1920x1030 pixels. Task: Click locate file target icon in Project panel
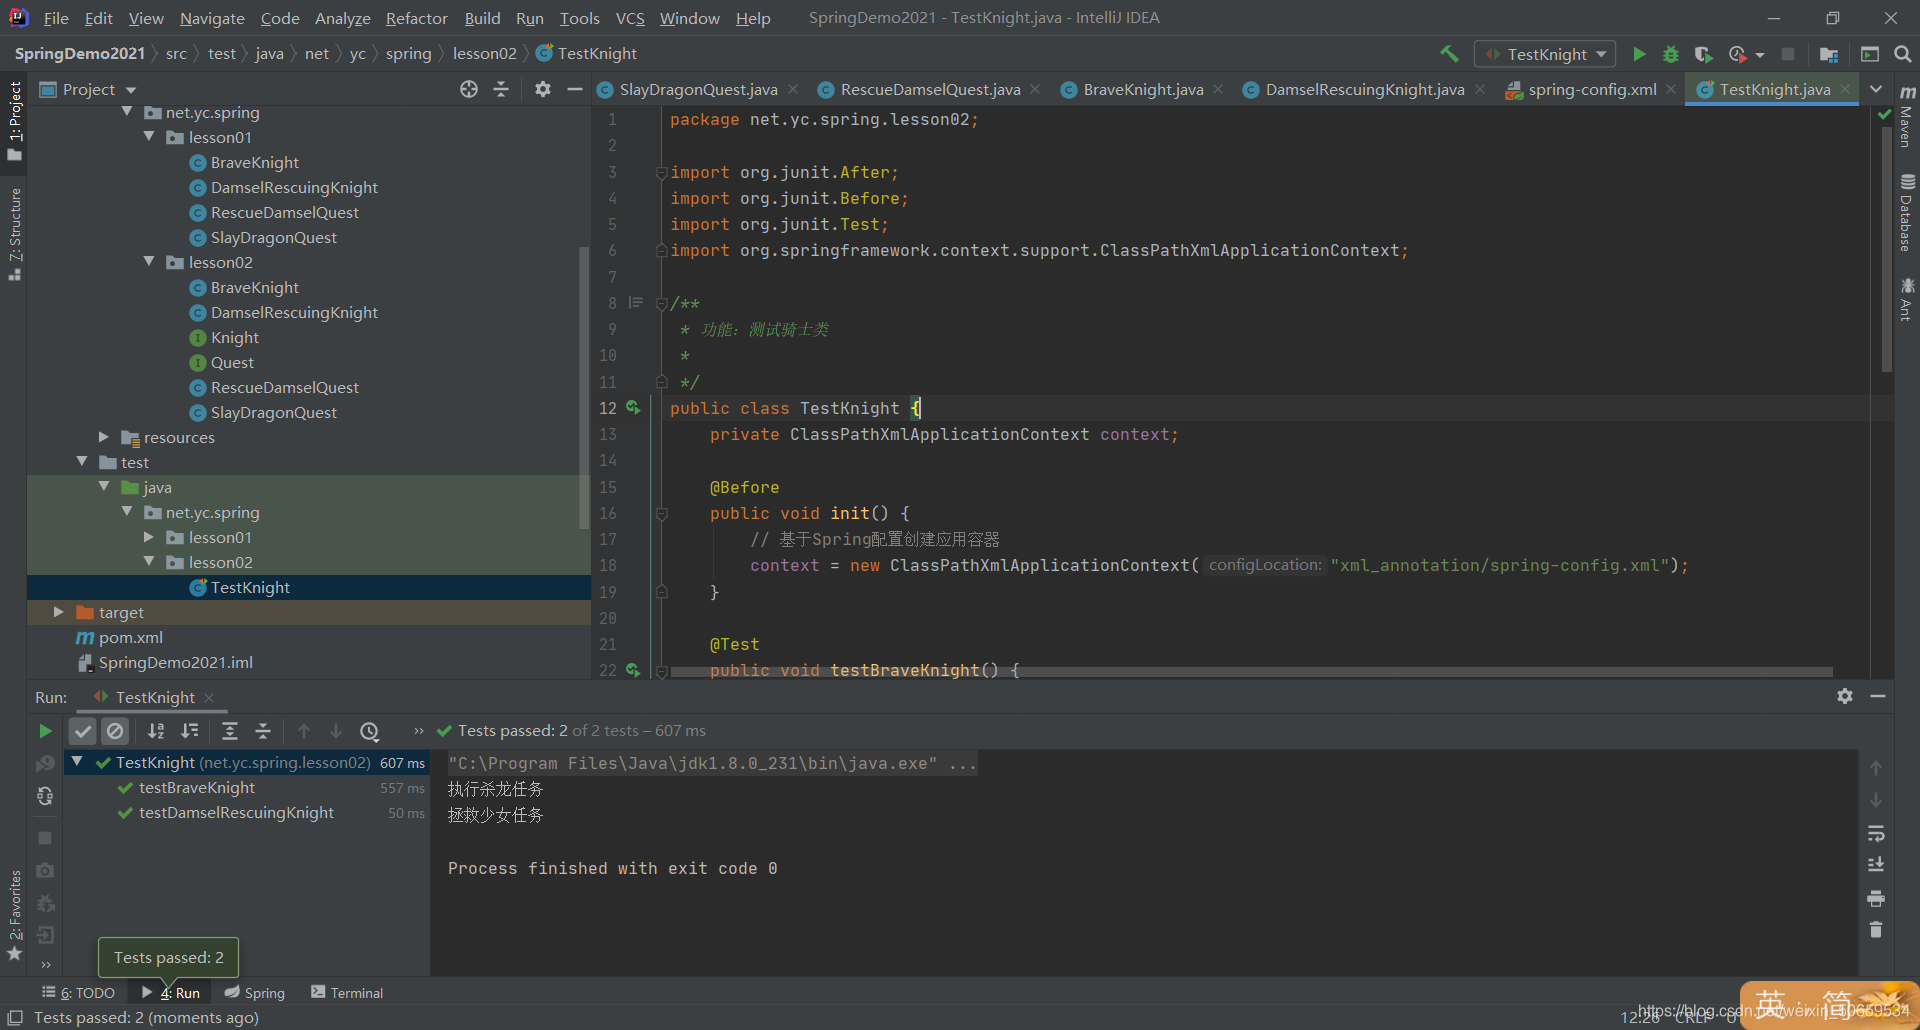469,89
